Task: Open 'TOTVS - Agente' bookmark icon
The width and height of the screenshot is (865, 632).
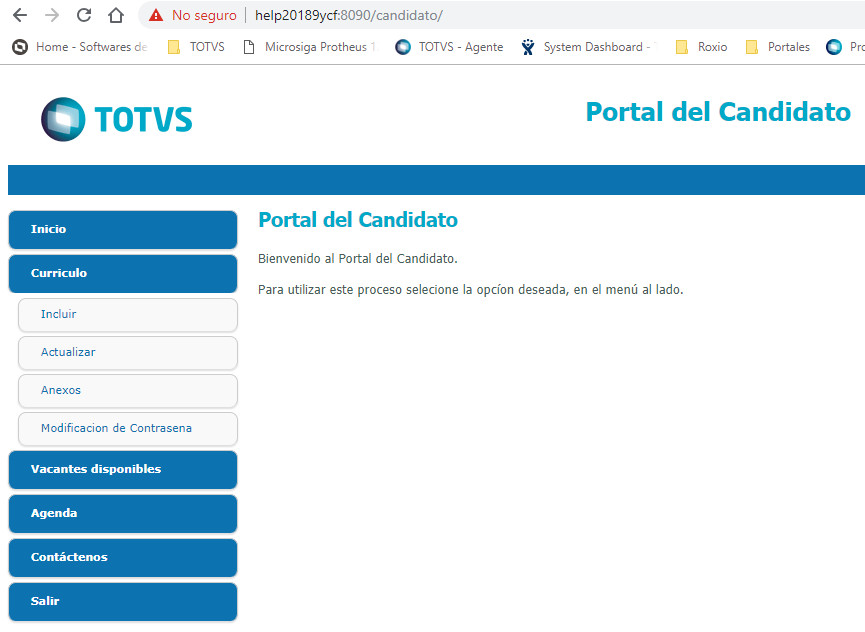Action: (x=403, y=47)
